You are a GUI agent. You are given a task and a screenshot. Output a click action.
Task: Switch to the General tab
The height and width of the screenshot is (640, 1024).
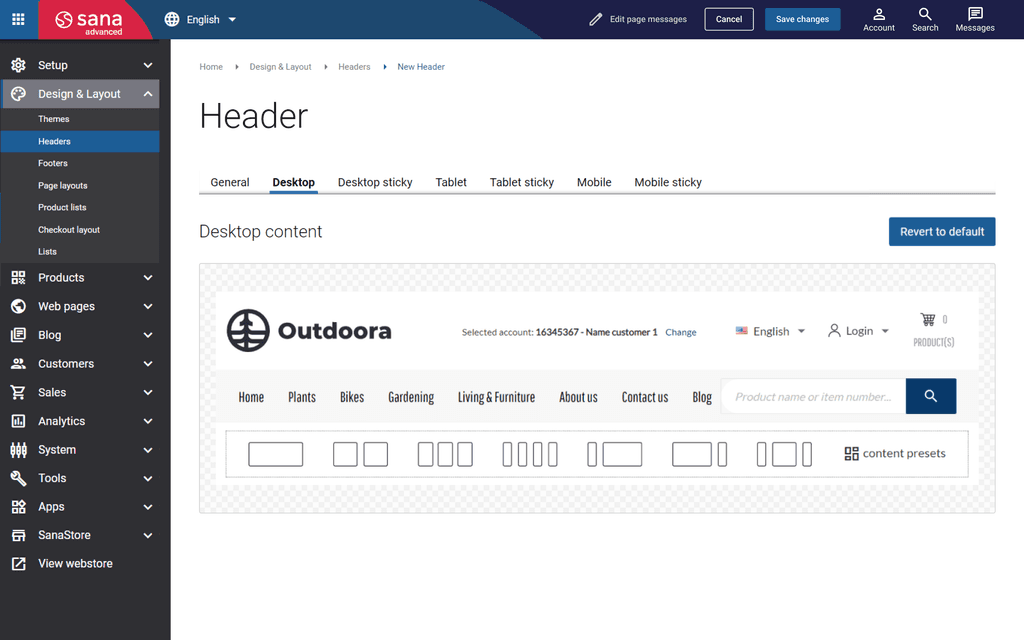[230, 182]
